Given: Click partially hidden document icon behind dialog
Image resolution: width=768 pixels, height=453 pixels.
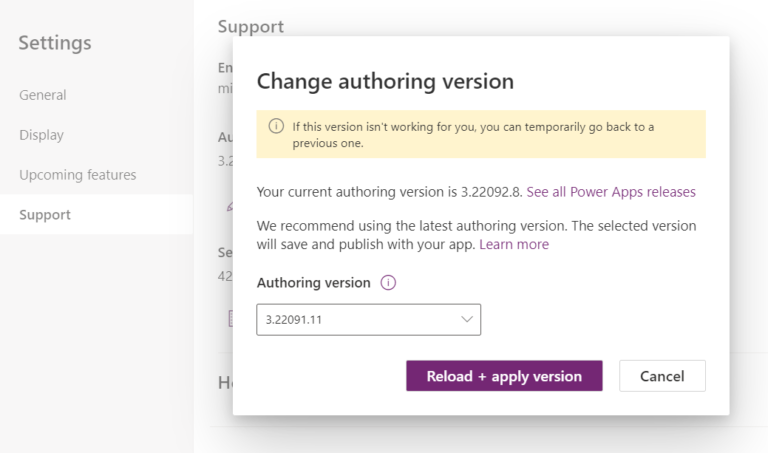Looking at the screenshot, I should (230, 318).
